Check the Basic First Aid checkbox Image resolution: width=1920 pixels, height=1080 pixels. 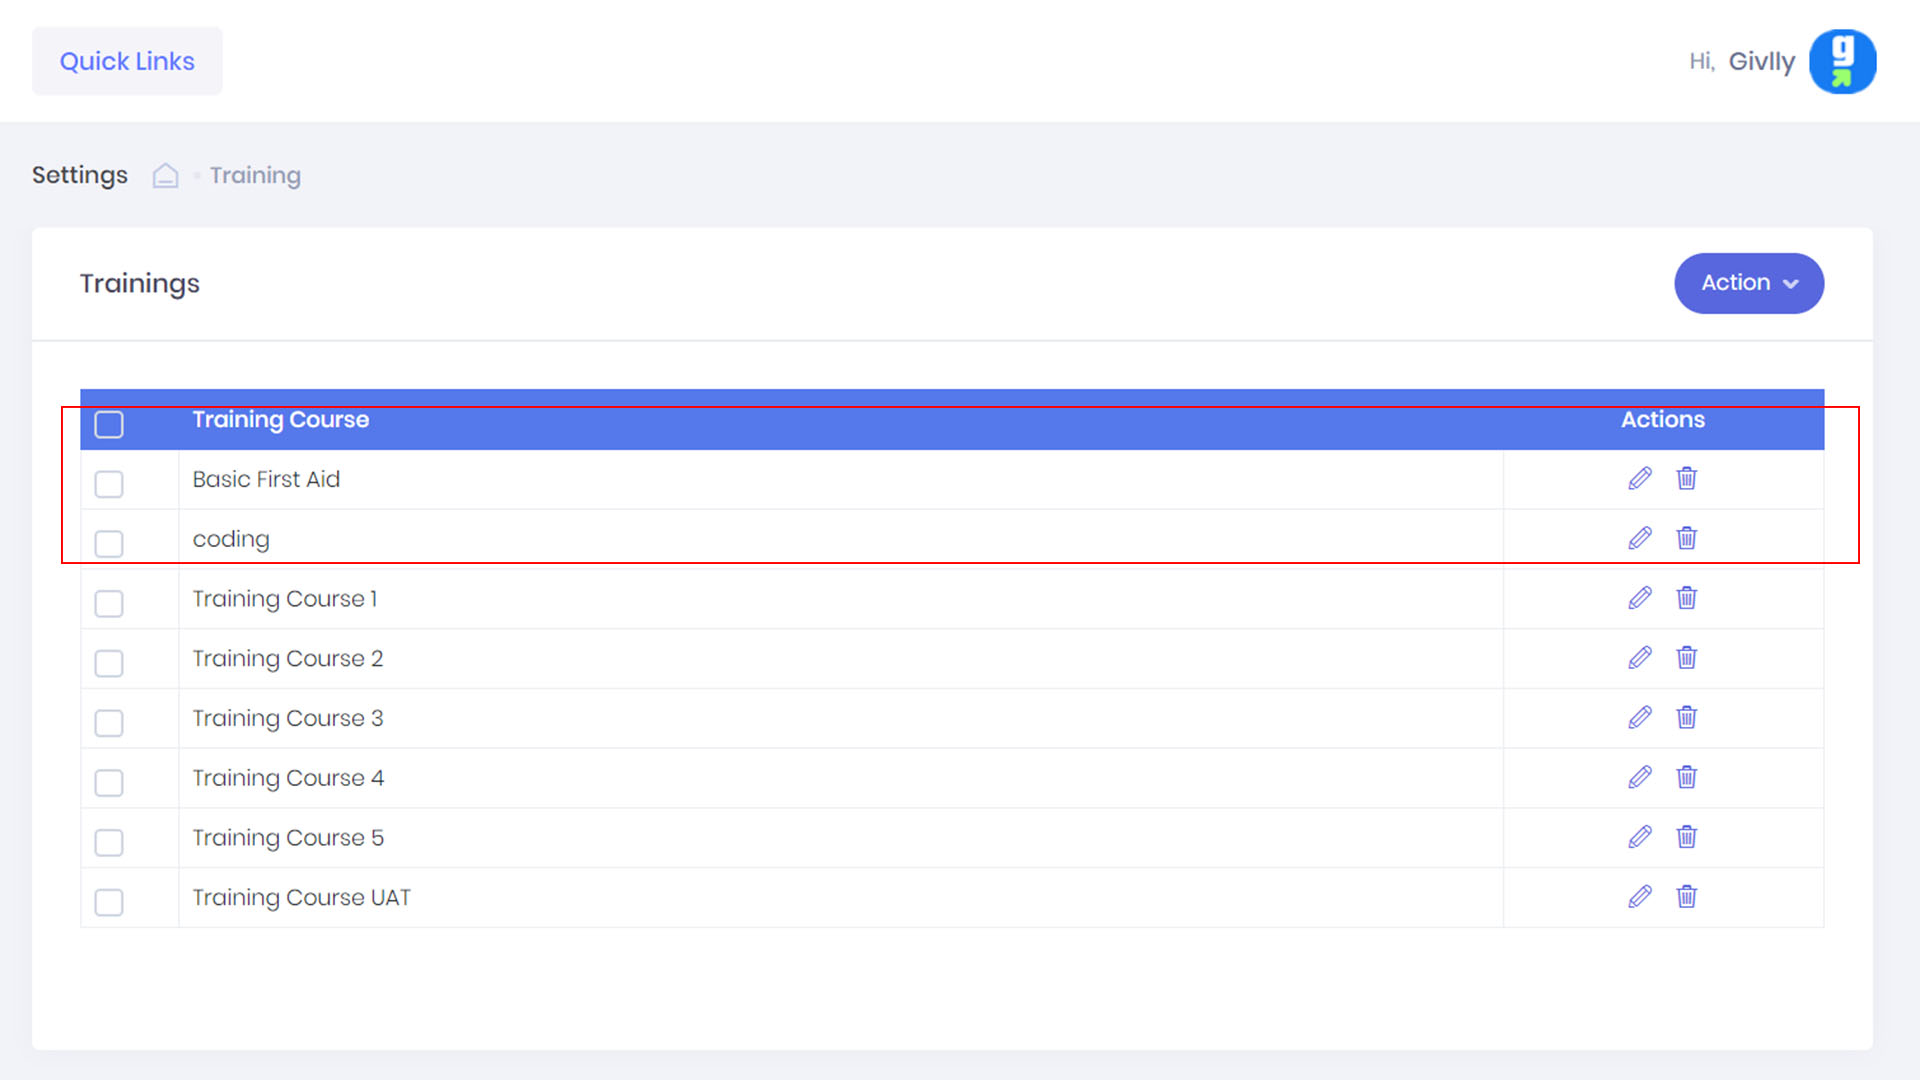[x=109, y=485]
